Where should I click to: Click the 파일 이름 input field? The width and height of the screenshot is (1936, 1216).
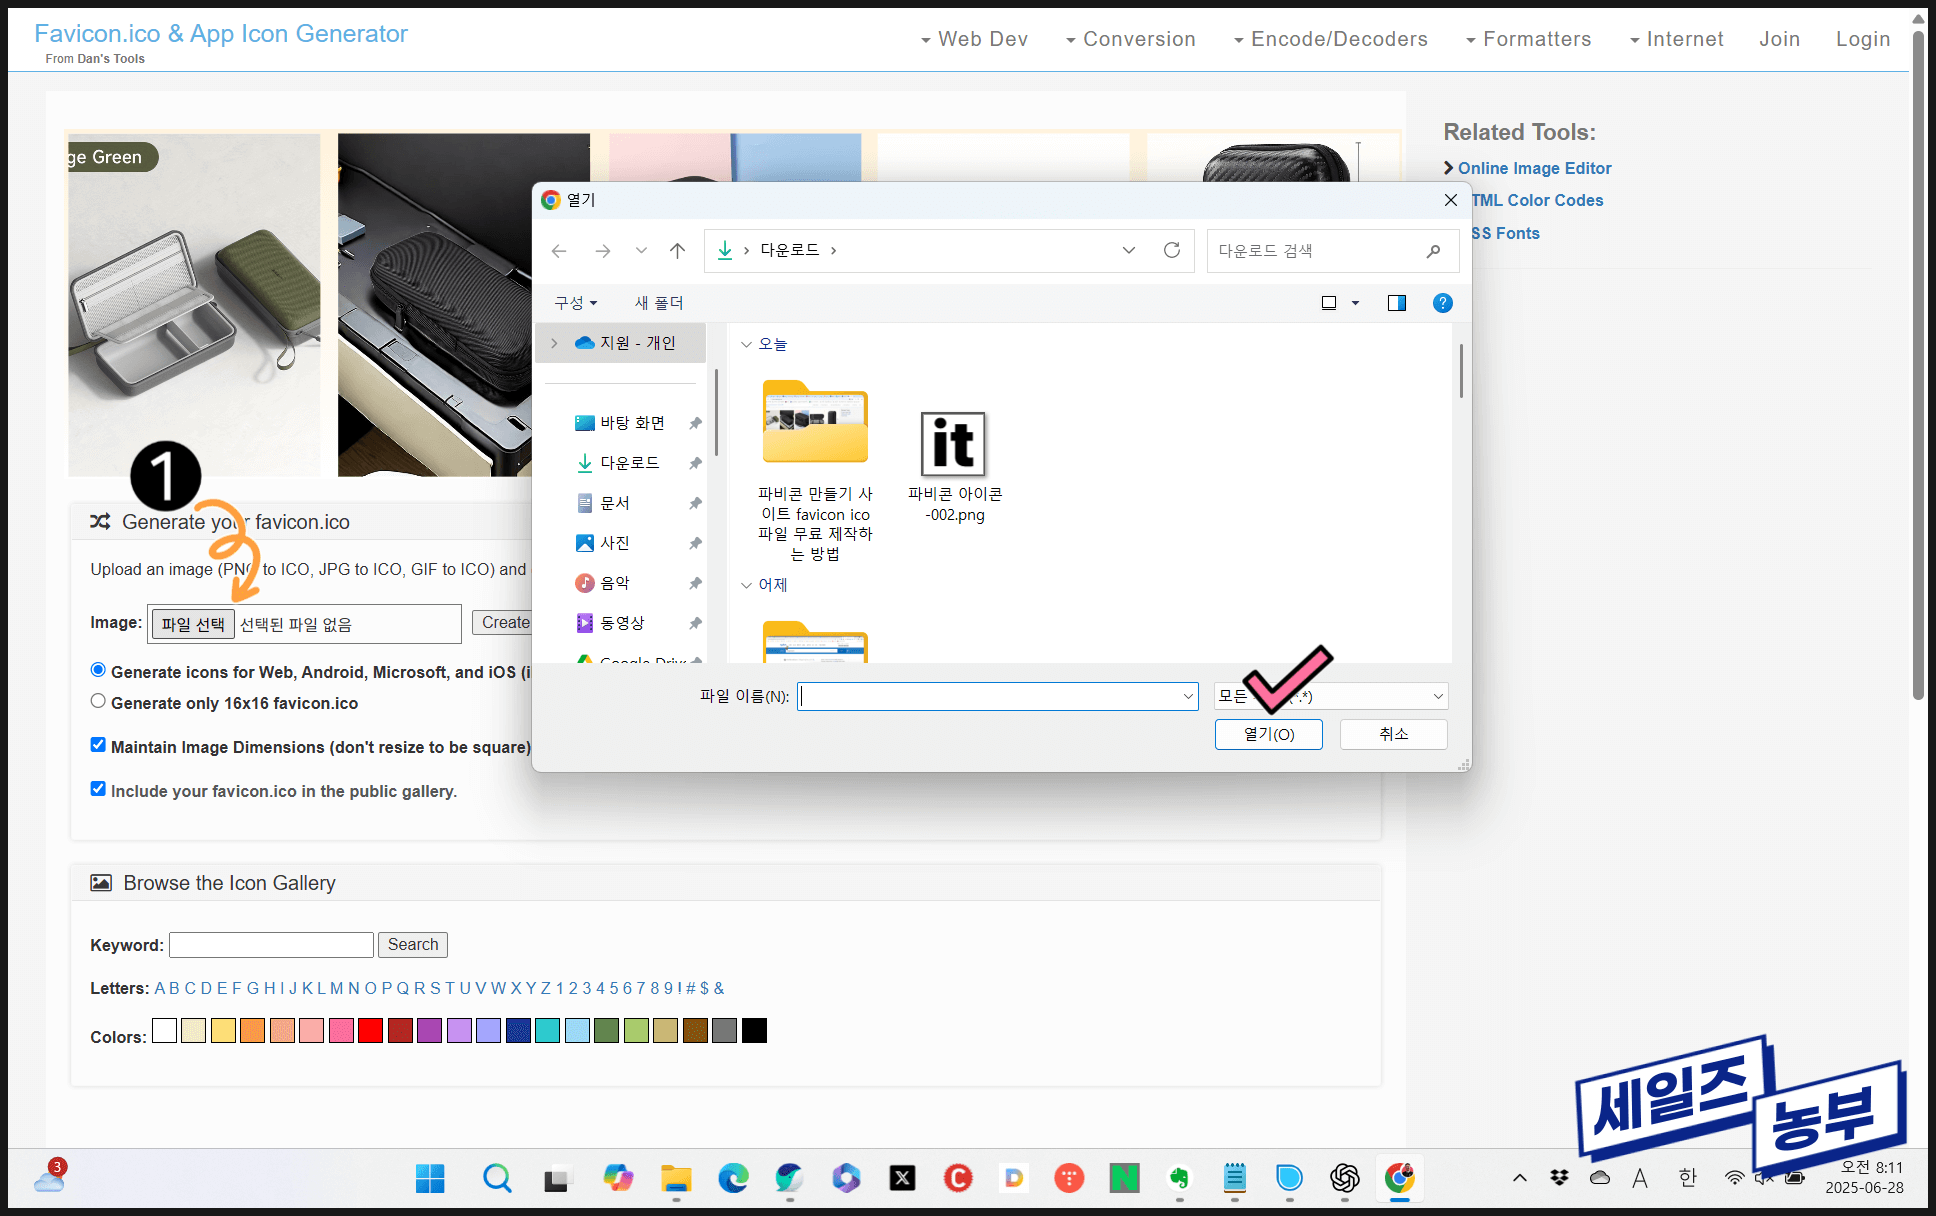[990, 696]
